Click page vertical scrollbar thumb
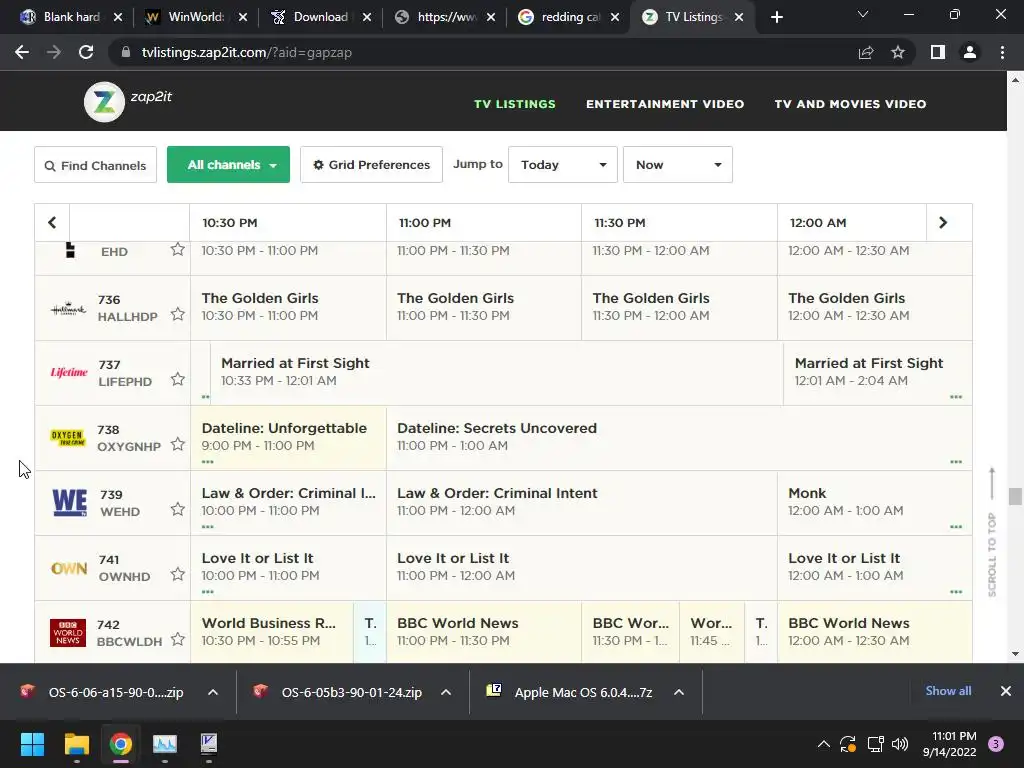The height and width of the screenshot is (768, 1024). pyautogui.click(x=1015, y=496)
